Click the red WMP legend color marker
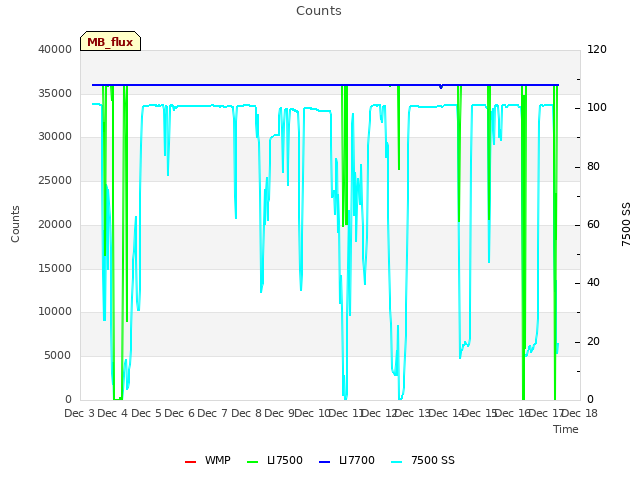 tap(191, 462)
